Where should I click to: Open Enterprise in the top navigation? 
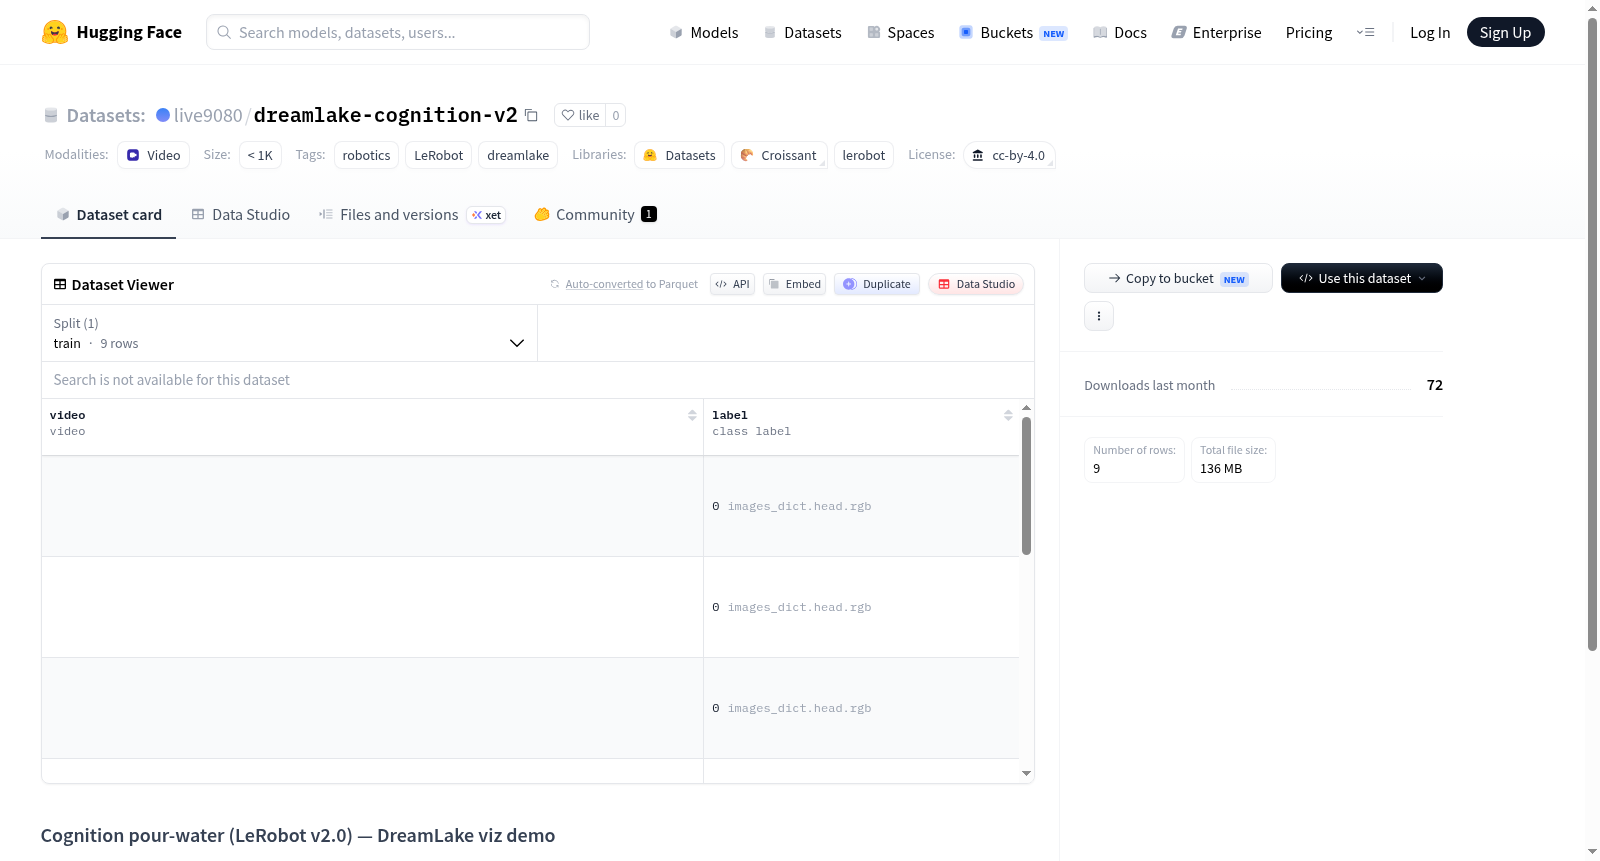[x=1216, y=32]
